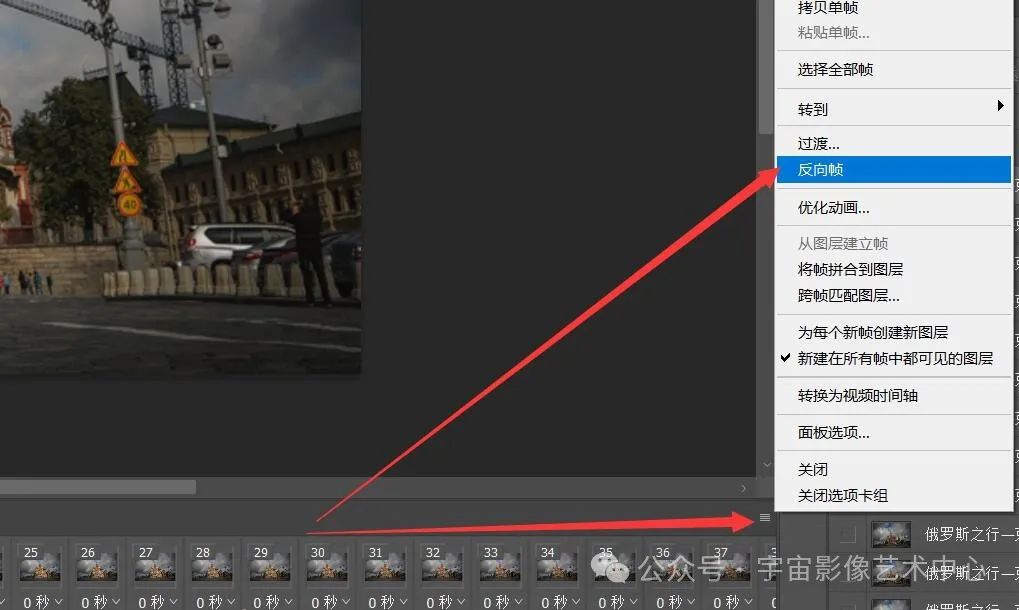Toggle visibility box of the first listed layer
This screenshot has height=610, width=1019.
[x=847, y=532]
